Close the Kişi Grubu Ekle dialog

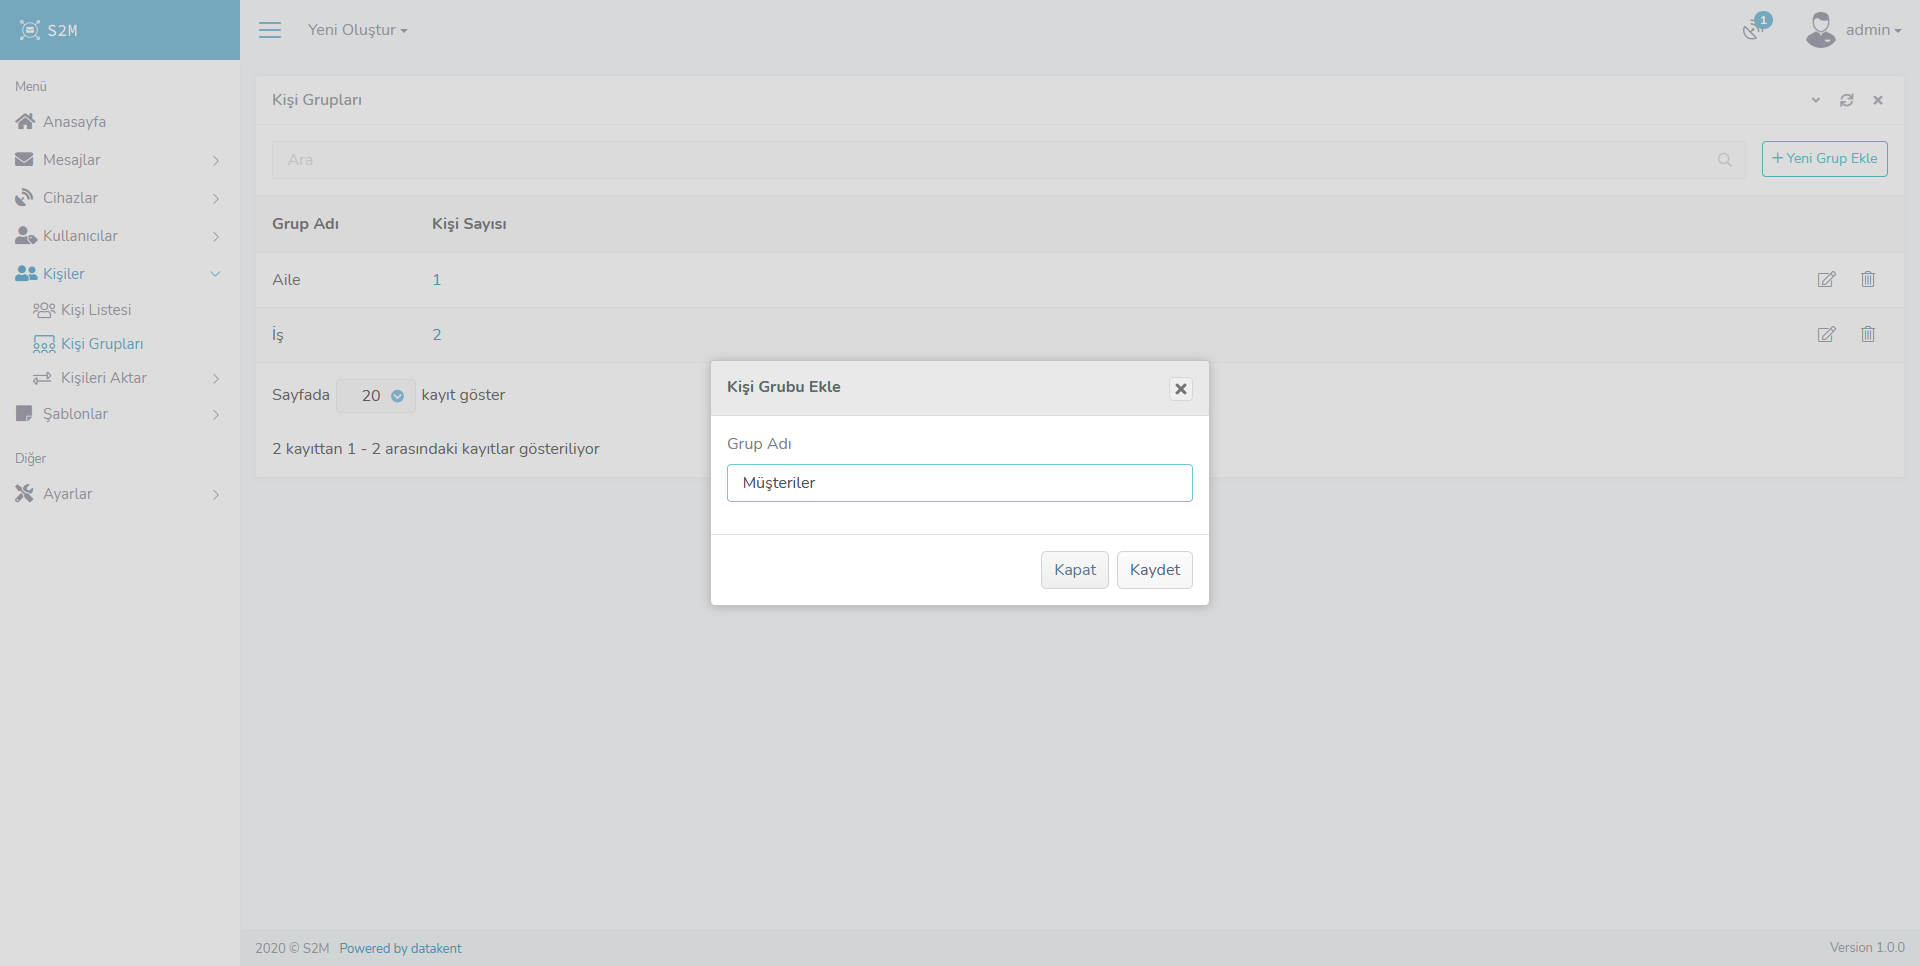[x=1180, y=389]
